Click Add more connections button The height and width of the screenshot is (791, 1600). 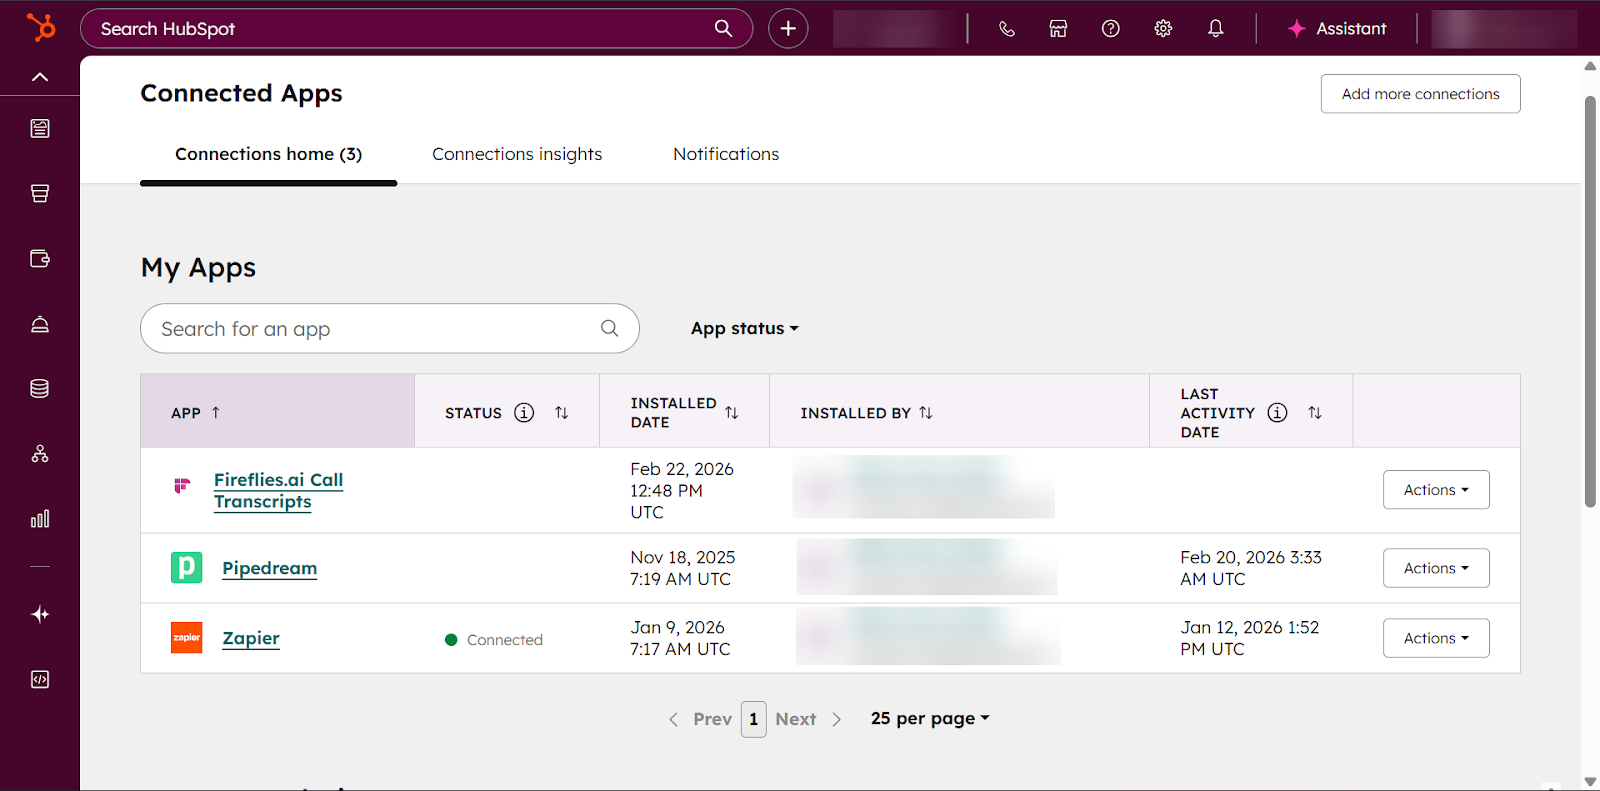[x=1420, y=94]
